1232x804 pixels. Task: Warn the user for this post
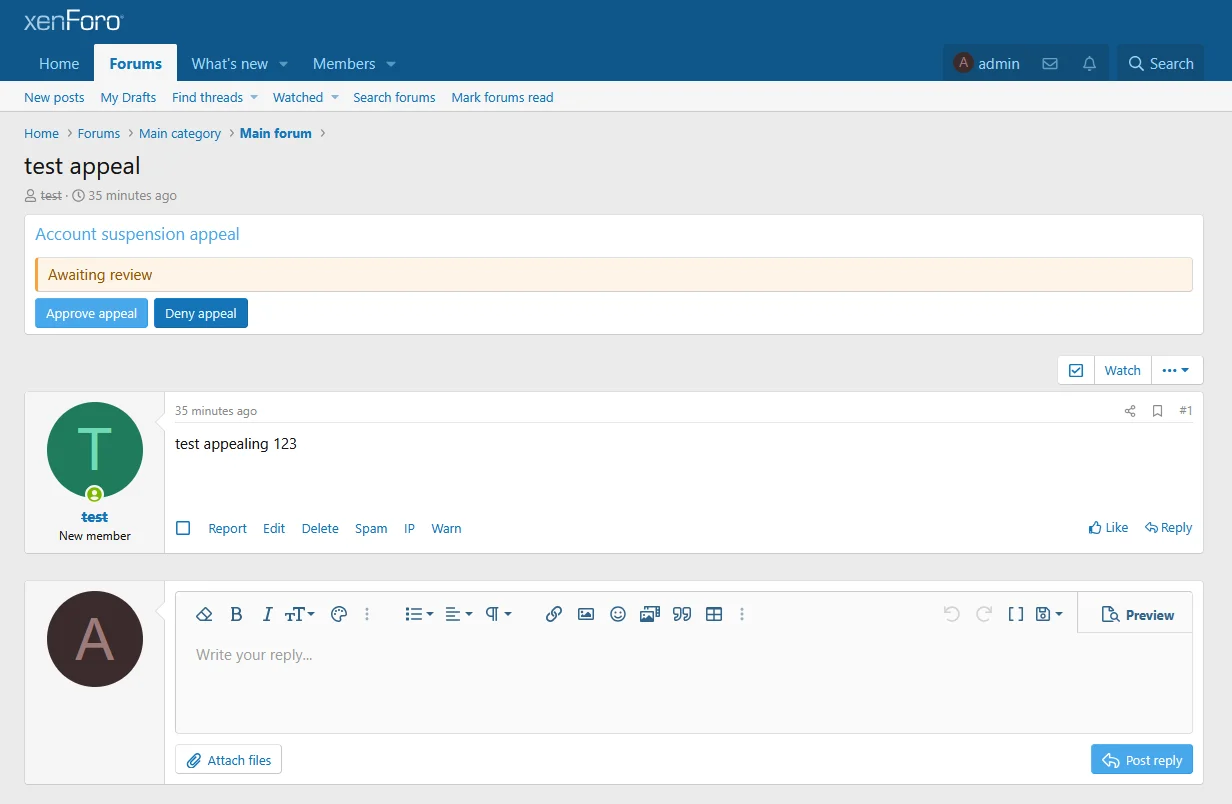446,528
